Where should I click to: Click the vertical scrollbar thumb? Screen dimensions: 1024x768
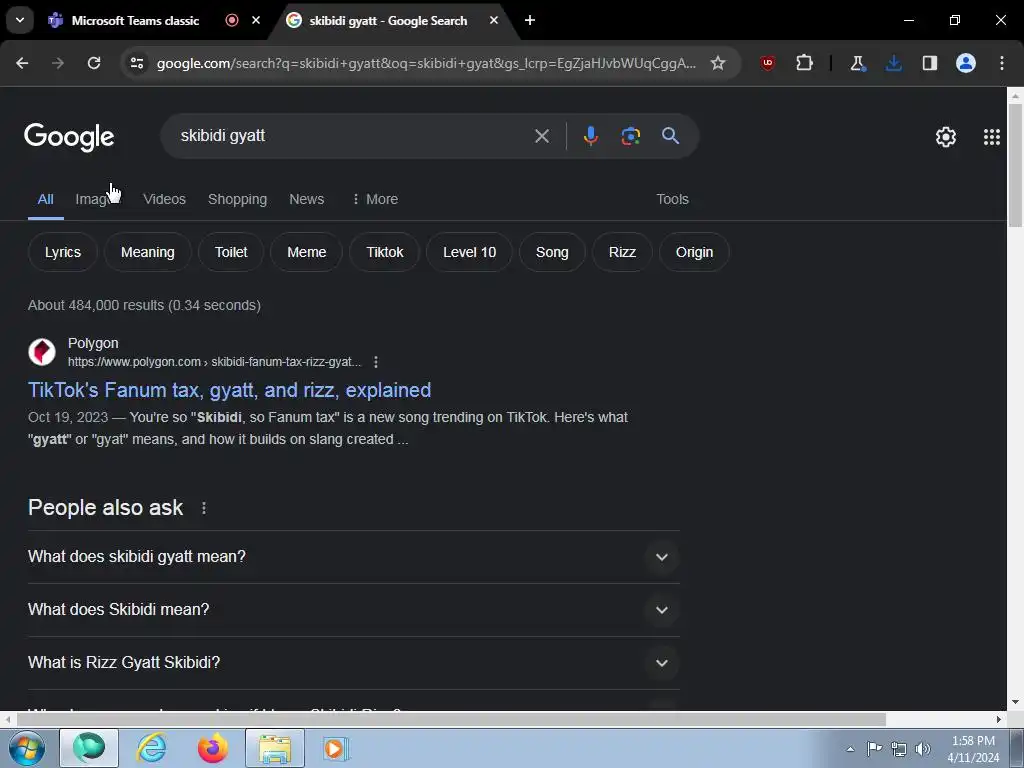pyautogui.click(x=1015, y=165)
